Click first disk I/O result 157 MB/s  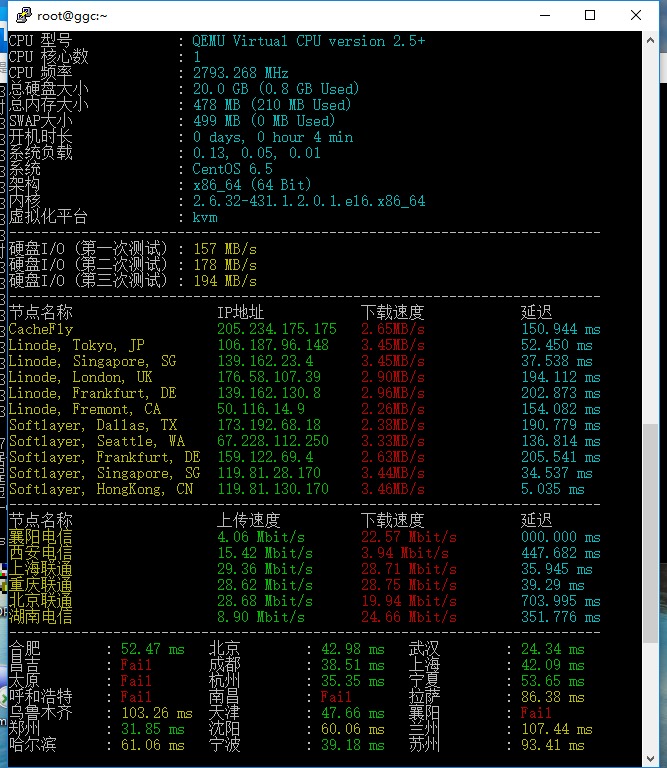click(x=225, y=249)
